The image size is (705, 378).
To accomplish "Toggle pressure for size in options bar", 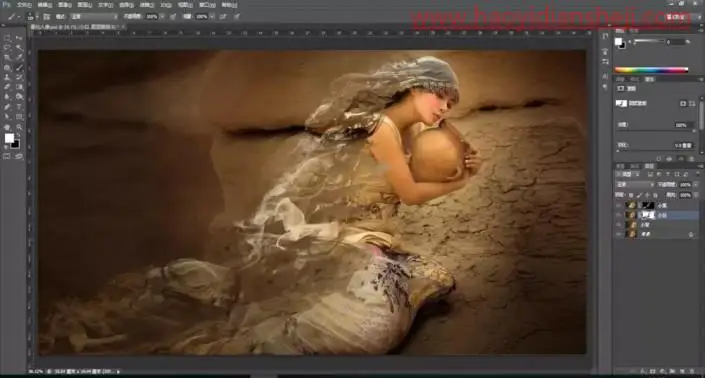I will click(x=236, y=17).
